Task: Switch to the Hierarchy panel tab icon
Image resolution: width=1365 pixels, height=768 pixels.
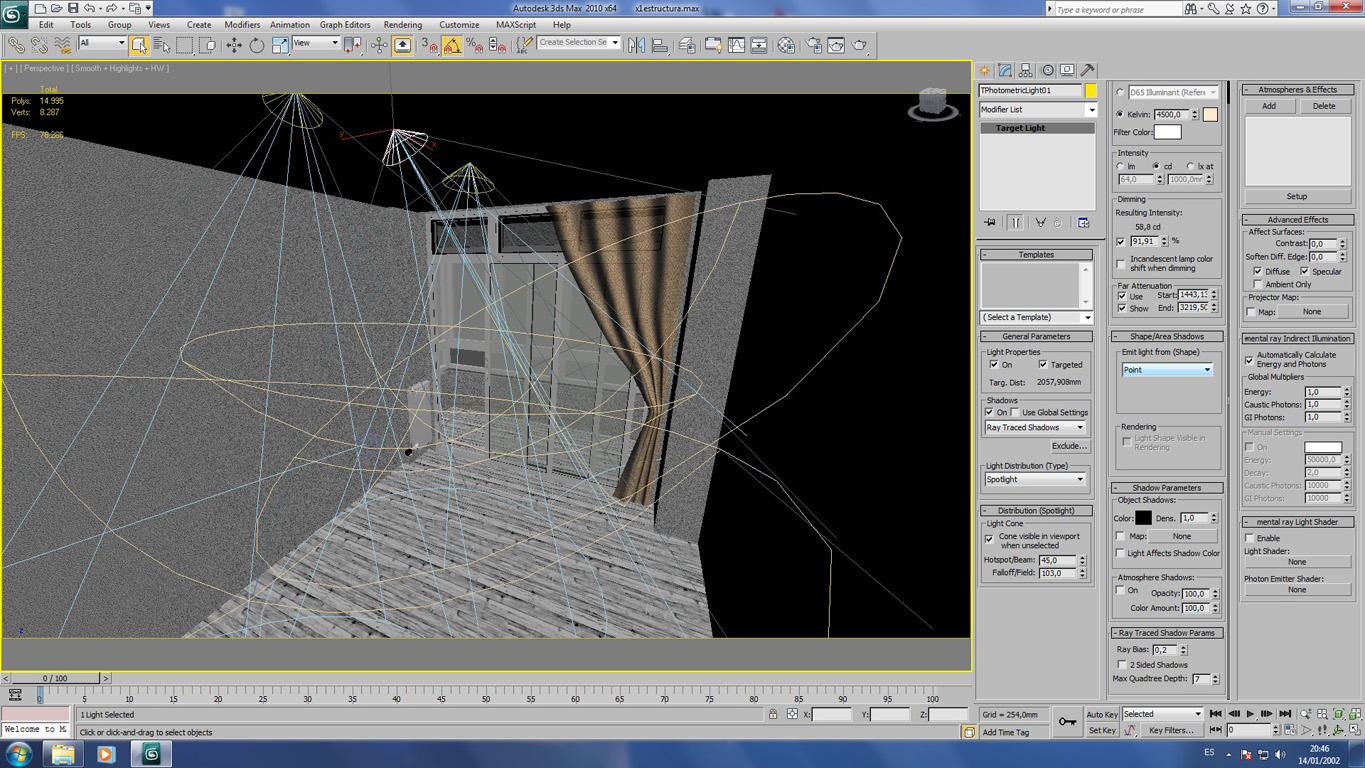Action: pyautogui.click(x=1026, y=71)
